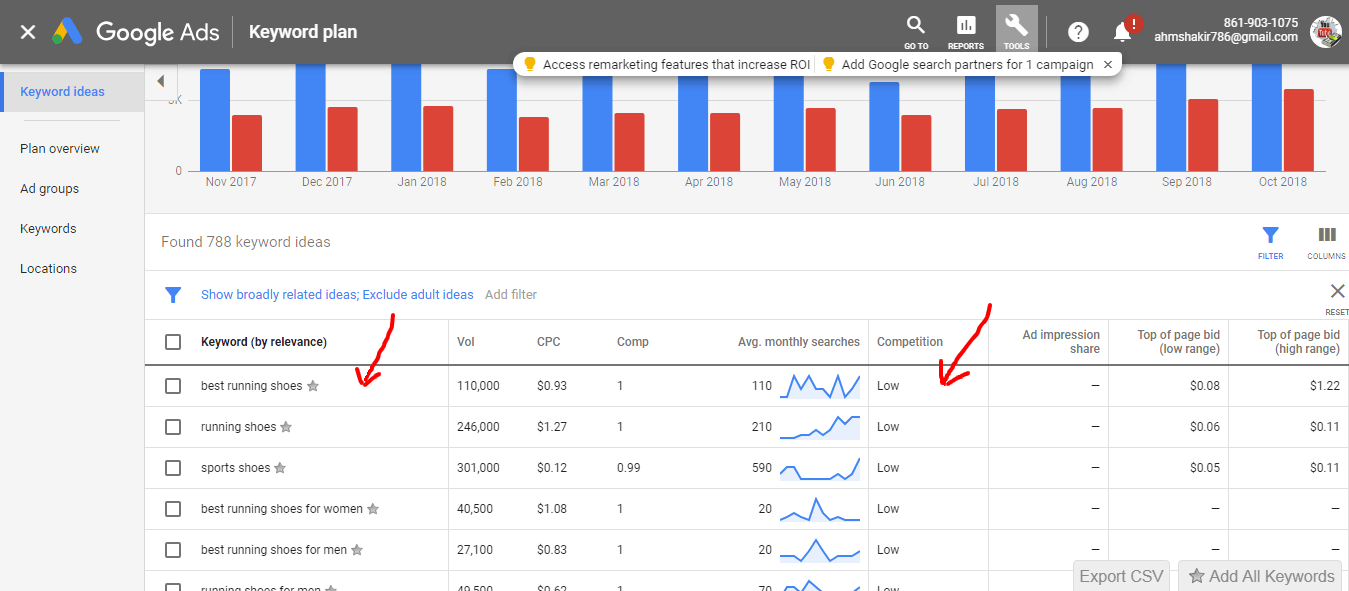Star 'best running shoes for men' keyword
The height and width of the screenshot is (591, 1349).
coord(357,550)
